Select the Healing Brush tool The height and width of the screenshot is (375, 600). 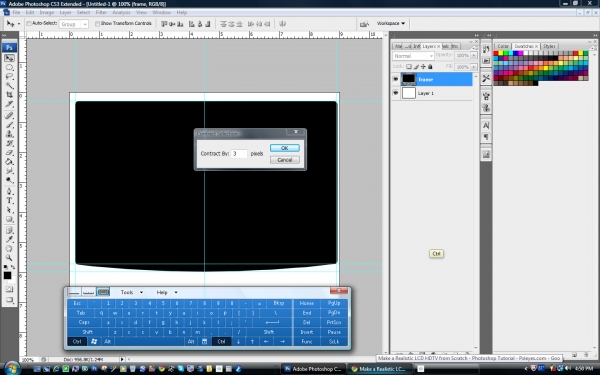coord(10,116)
